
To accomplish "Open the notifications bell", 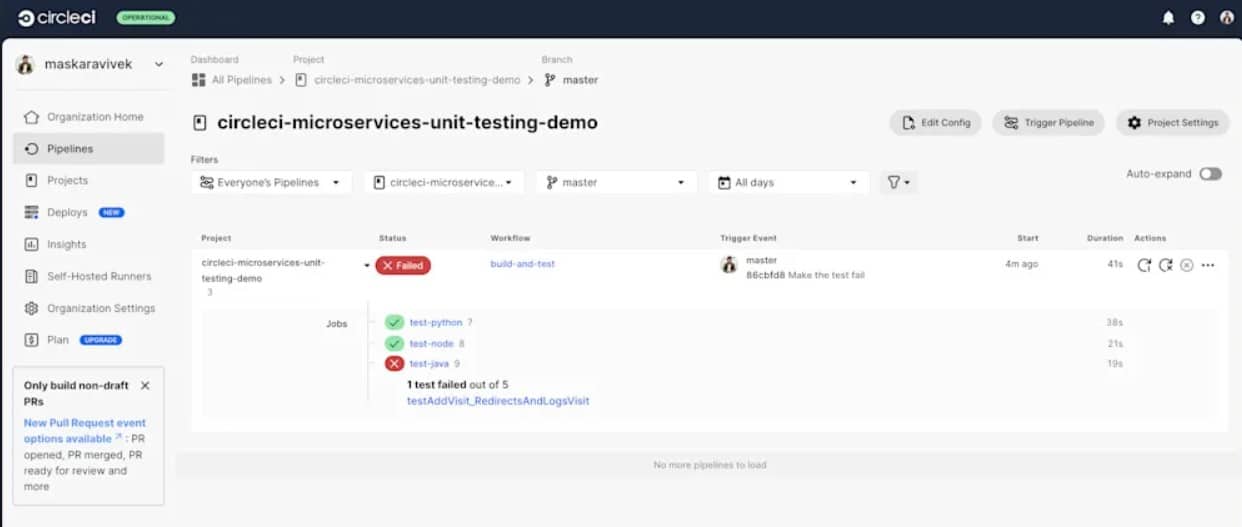I will [x=1168, y=18].
